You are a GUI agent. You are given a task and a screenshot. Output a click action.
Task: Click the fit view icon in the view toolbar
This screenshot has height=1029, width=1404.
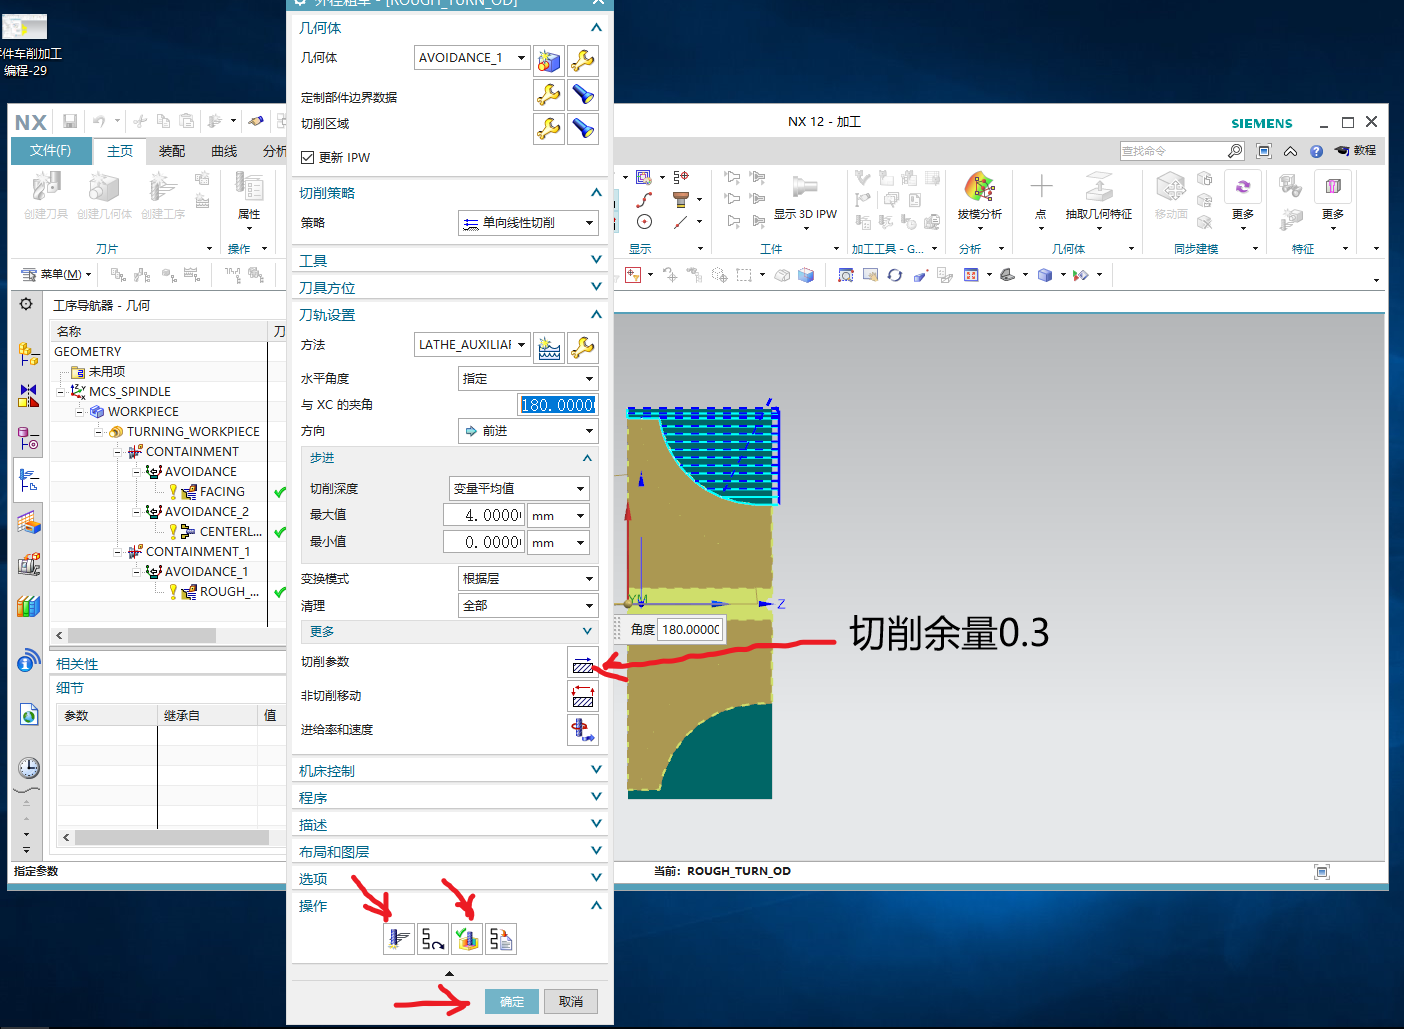[x=846, y=275]
